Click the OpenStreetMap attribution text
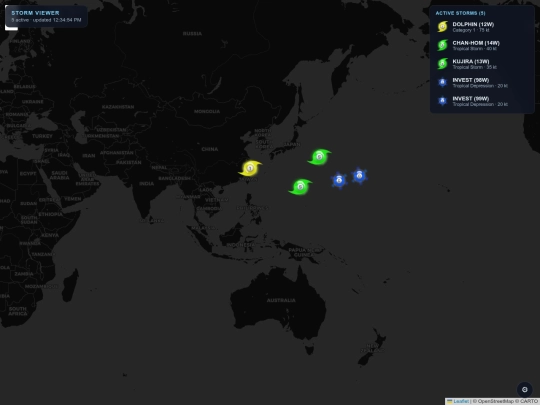Screen dimensions: 540x405 [495, 401]
